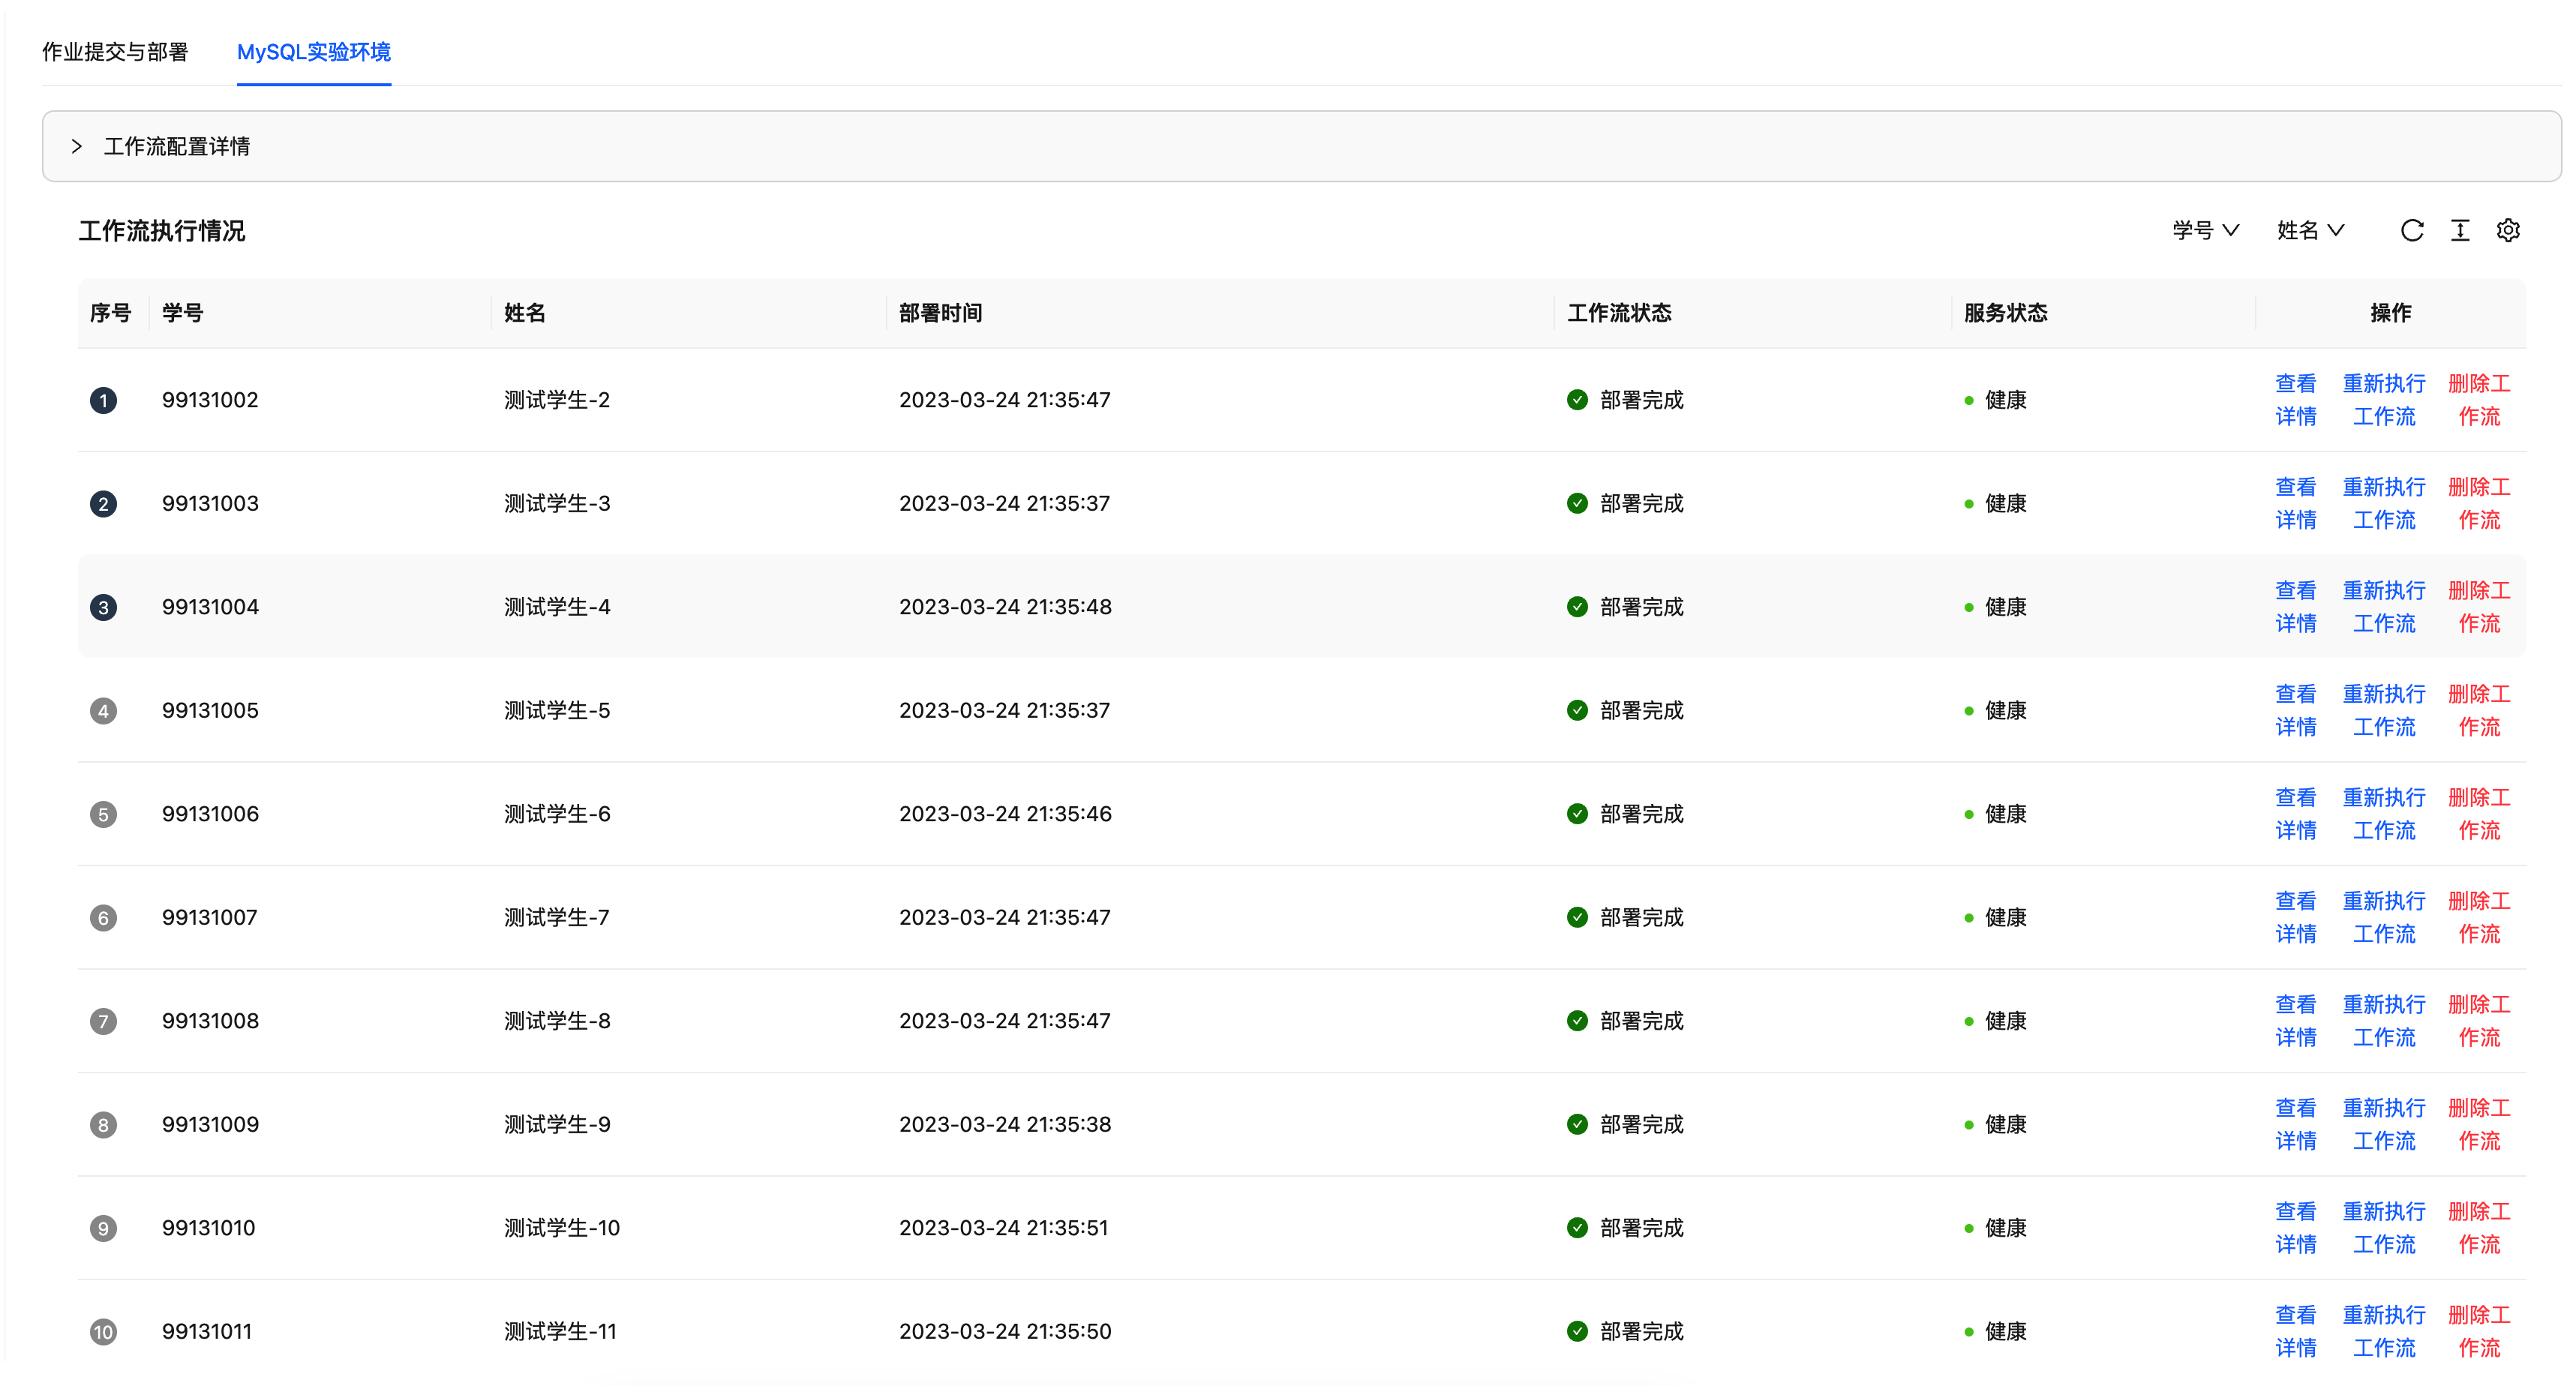Click the 部署时间 column header
Image resolution: width=2576 pixels, height=1386 pixels.
(940, 313)
